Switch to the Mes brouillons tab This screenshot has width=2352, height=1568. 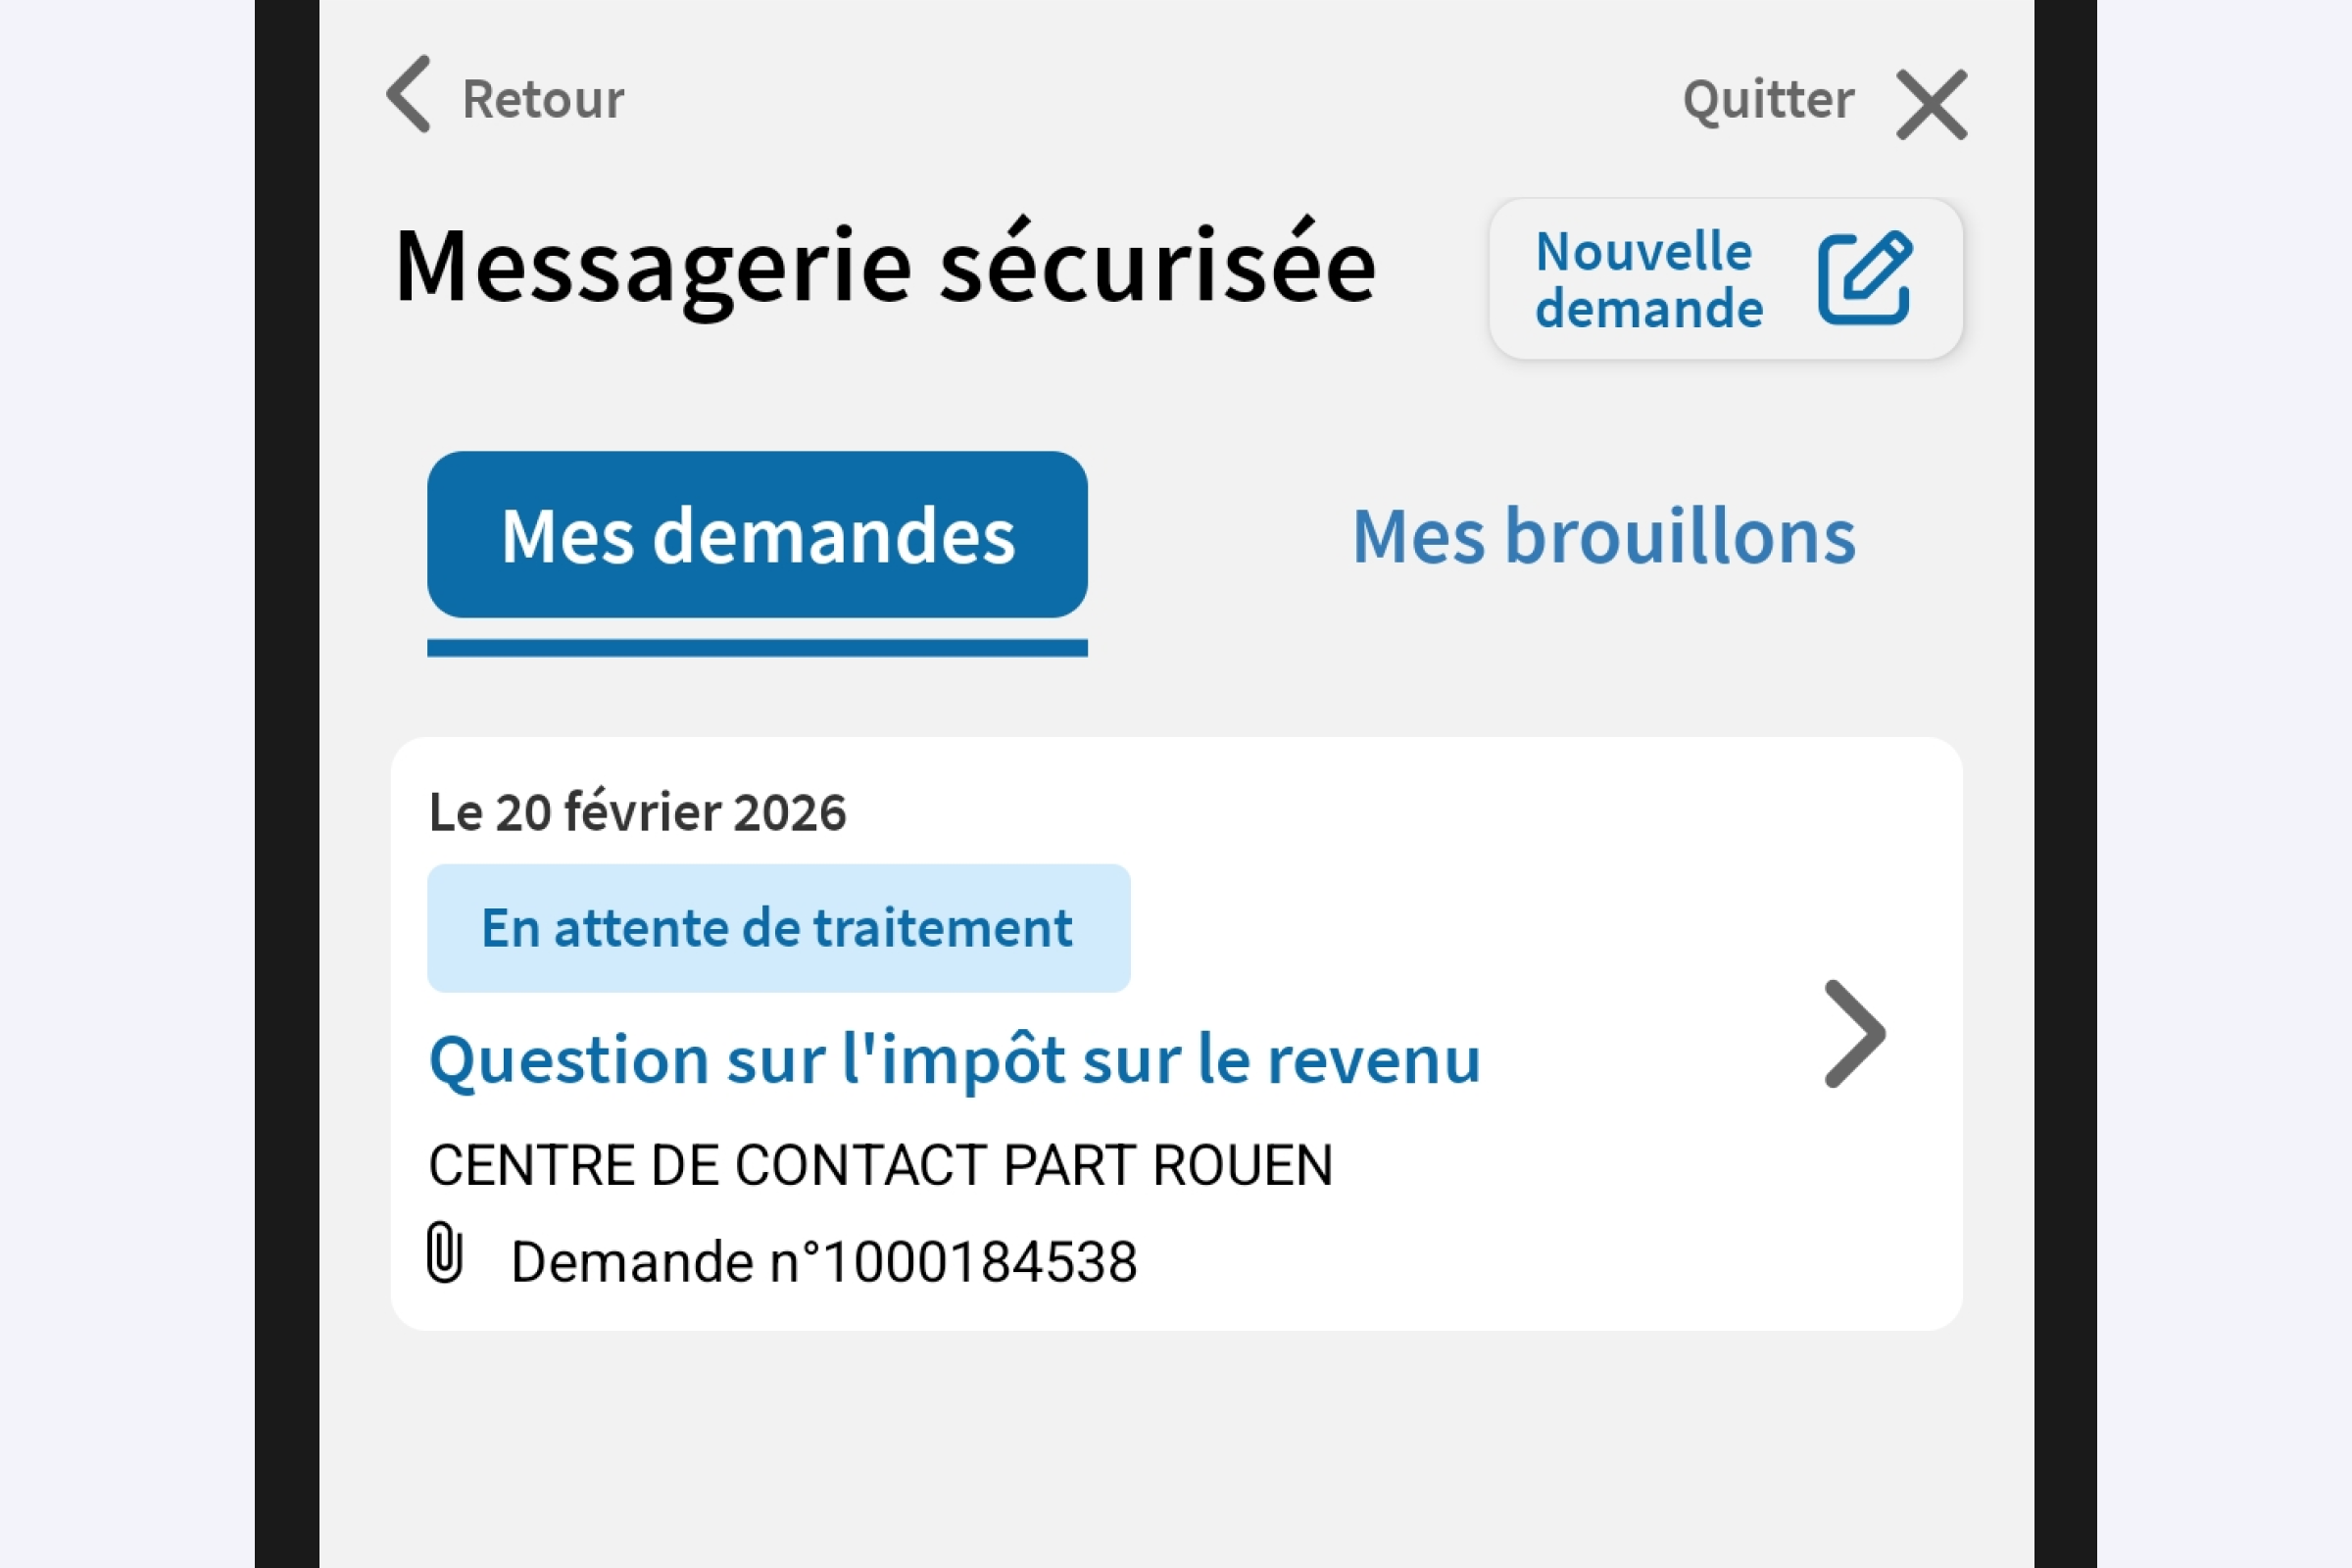pos(1604,538)
